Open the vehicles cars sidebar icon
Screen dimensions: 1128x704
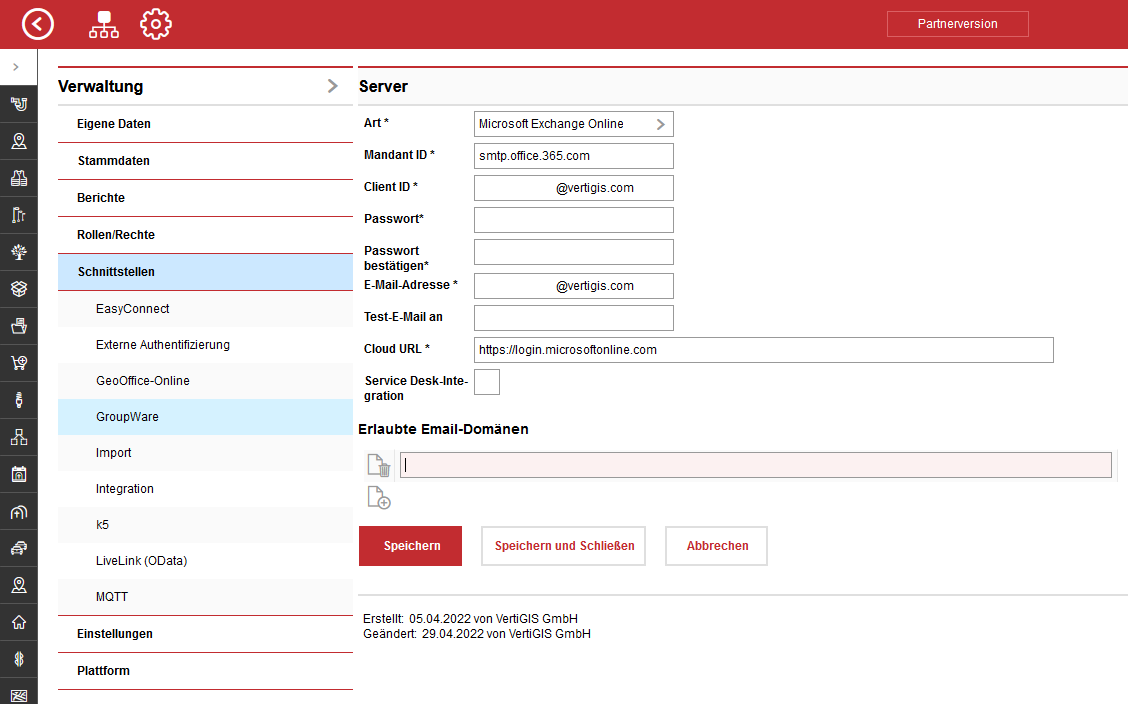click(19, 548)
